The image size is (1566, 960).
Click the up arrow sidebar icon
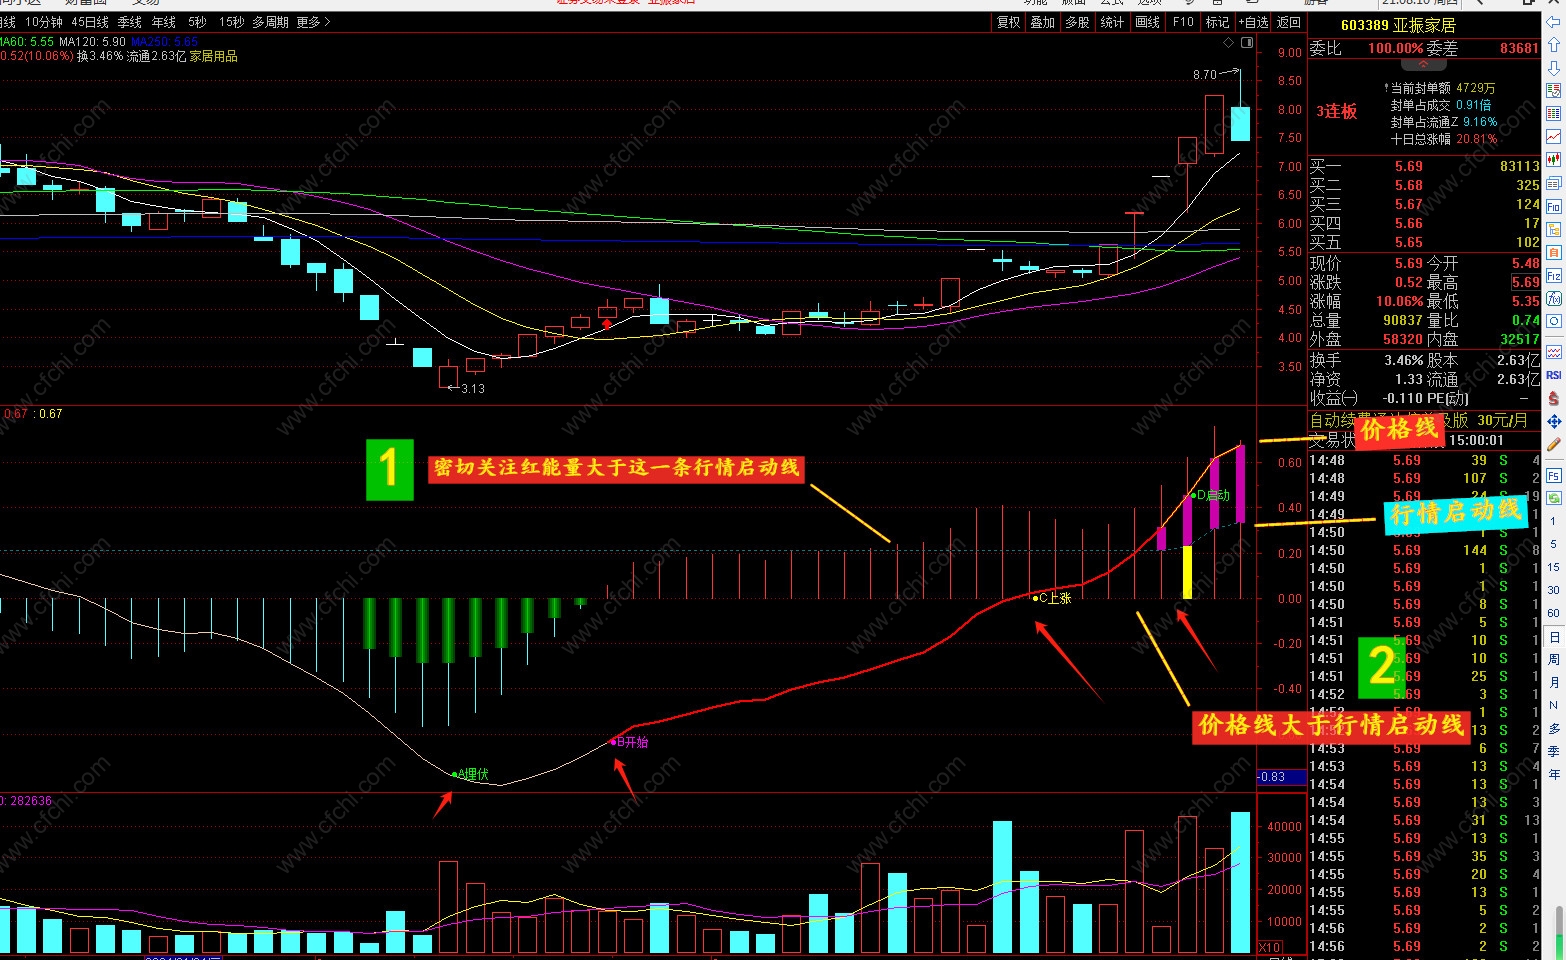click(1554, 45)
